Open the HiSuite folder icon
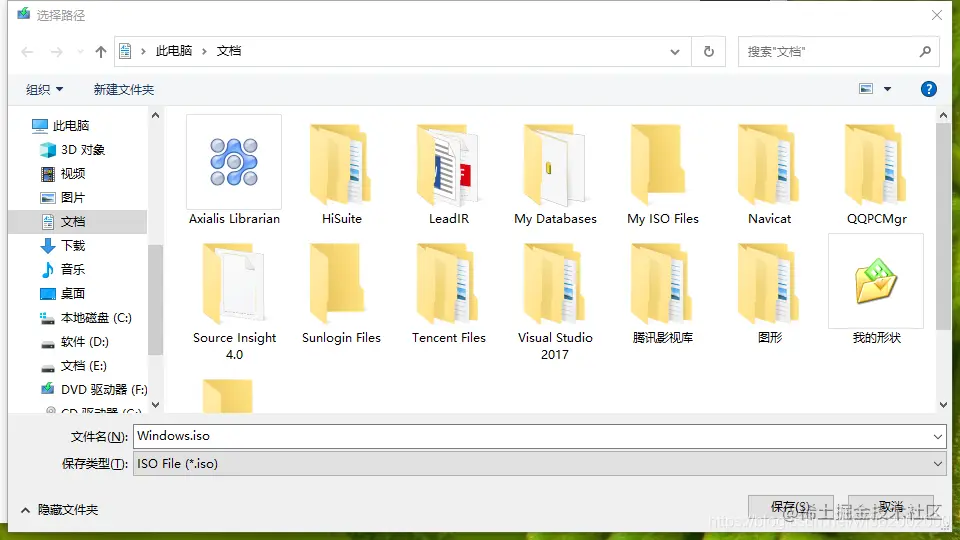 point(341,164)
